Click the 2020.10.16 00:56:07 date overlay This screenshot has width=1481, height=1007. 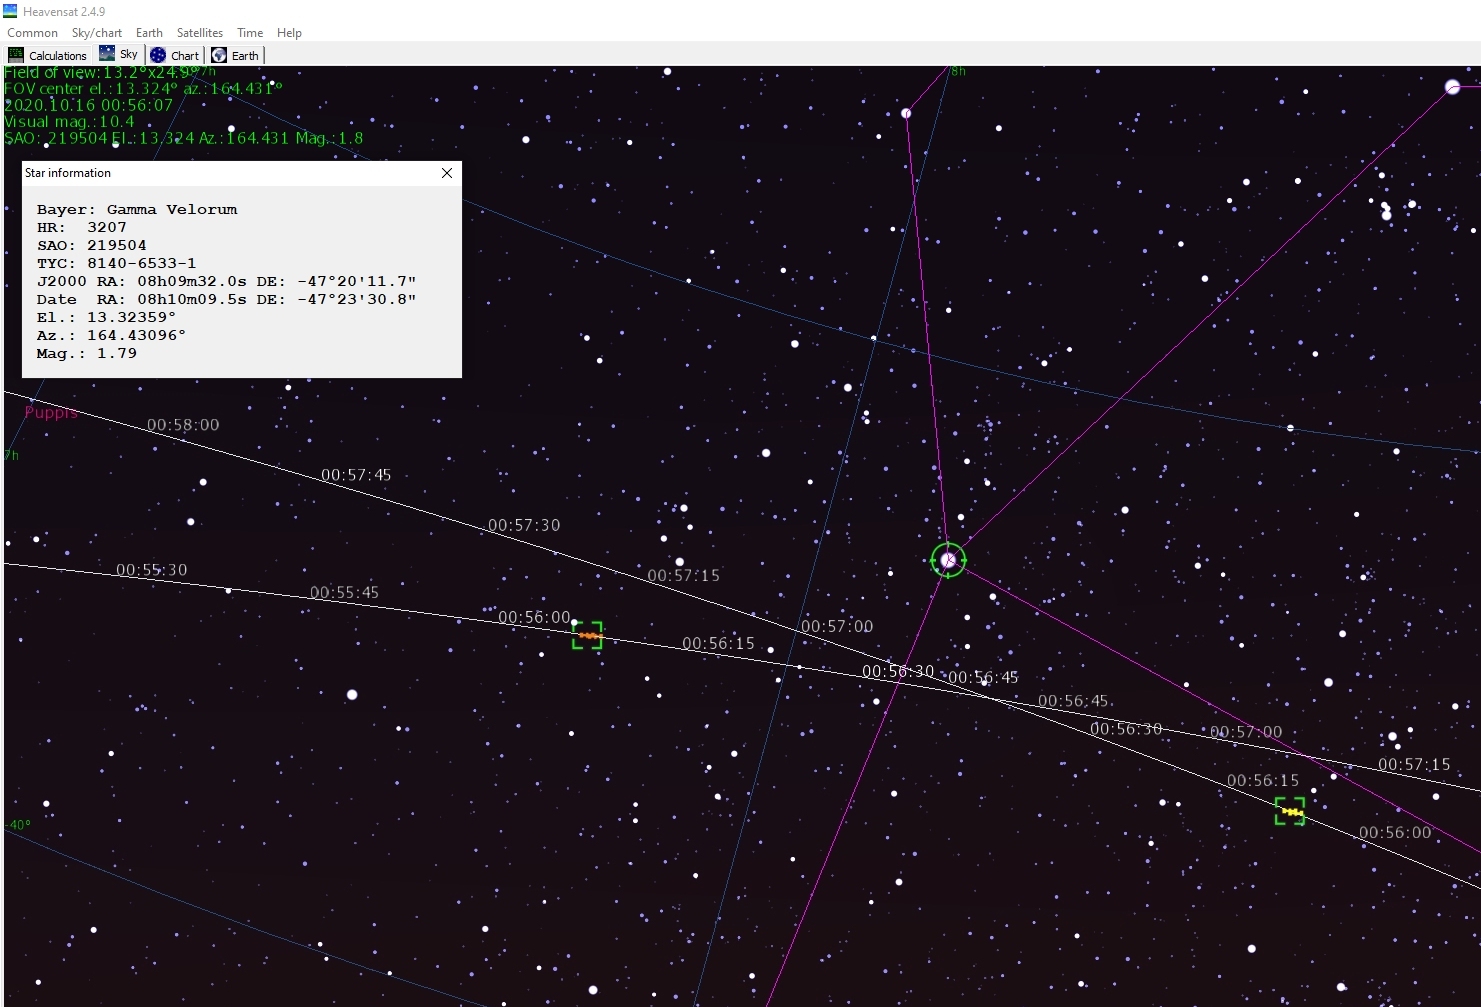pyautogui.click(x=89, y=105)
